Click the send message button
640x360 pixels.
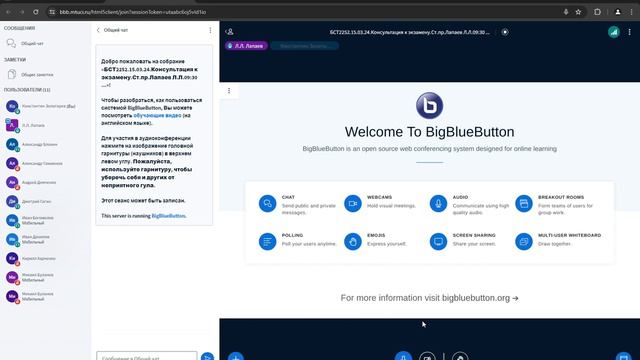pos(207,356)
